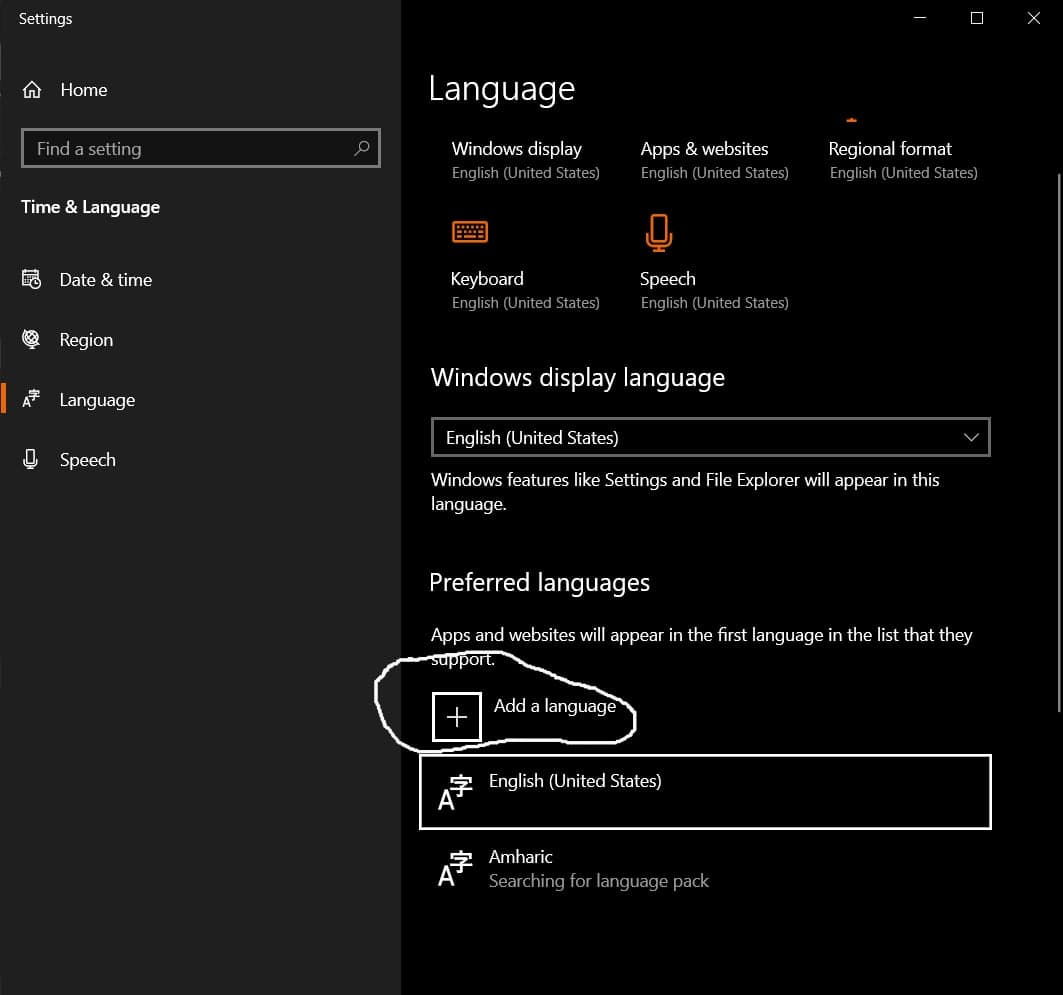The height and width of the screenshot is (995, 1063).
Task: Click the Region globe icon
Action: pos(31,339)
